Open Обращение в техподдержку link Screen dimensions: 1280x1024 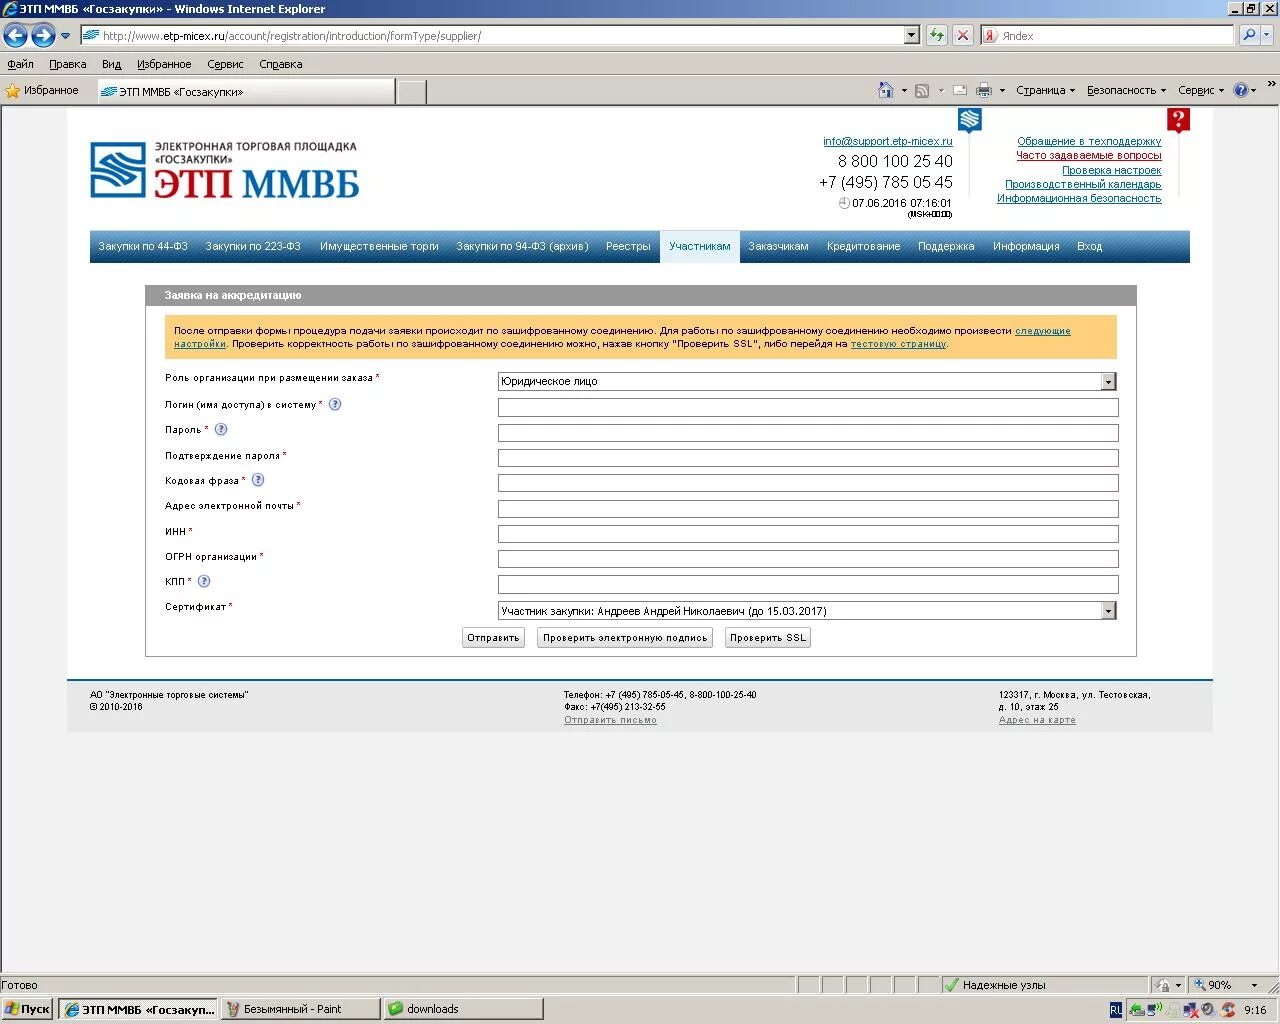(x=1089, y=141)
